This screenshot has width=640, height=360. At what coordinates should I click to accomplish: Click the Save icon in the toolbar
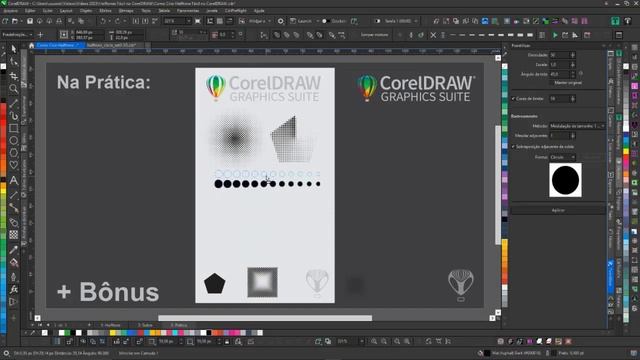(x=30, y=21)
